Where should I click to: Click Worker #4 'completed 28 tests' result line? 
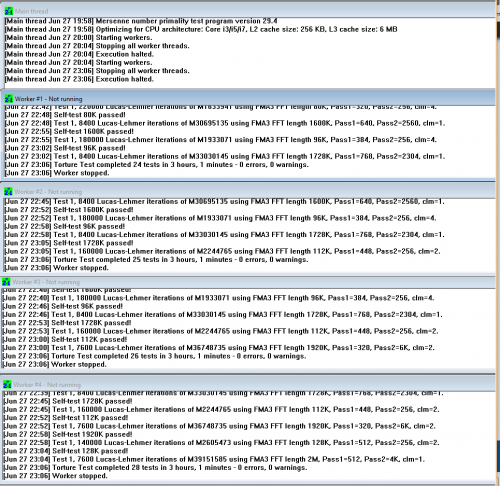point(155,468)
